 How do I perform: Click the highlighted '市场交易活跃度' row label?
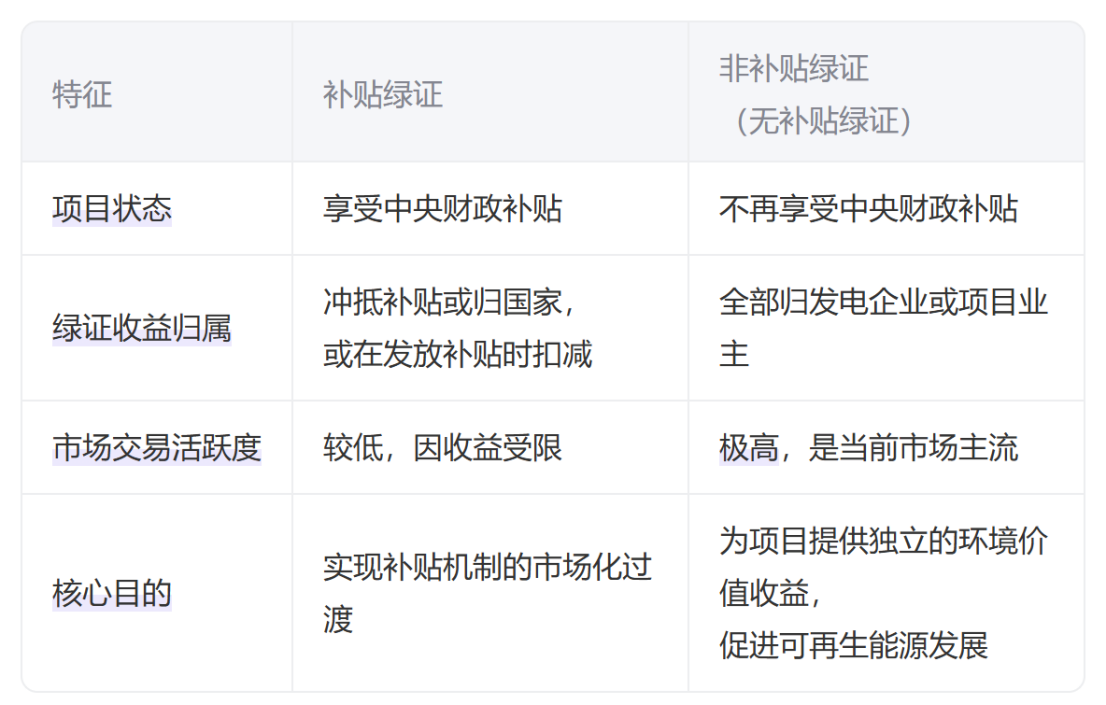coord(157,448)
